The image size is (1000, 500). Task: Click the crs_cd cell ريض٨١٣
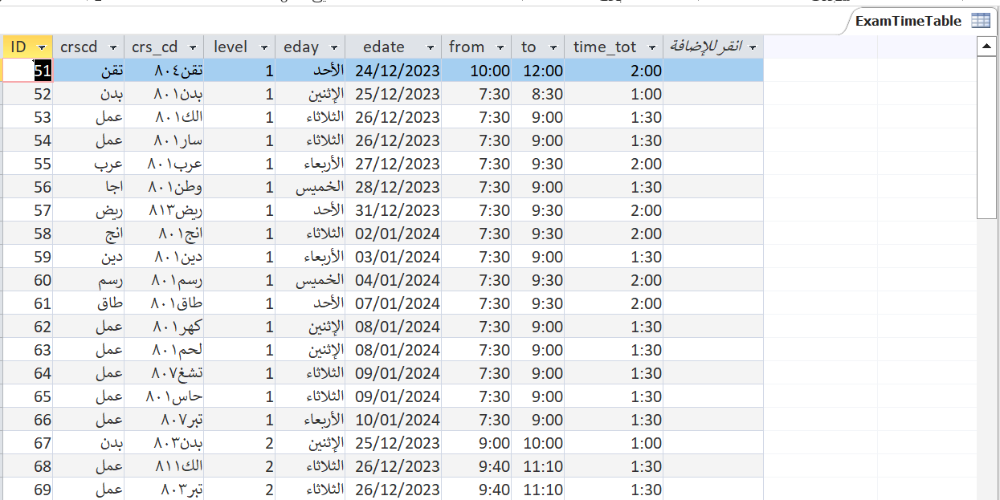click(165, 210)
